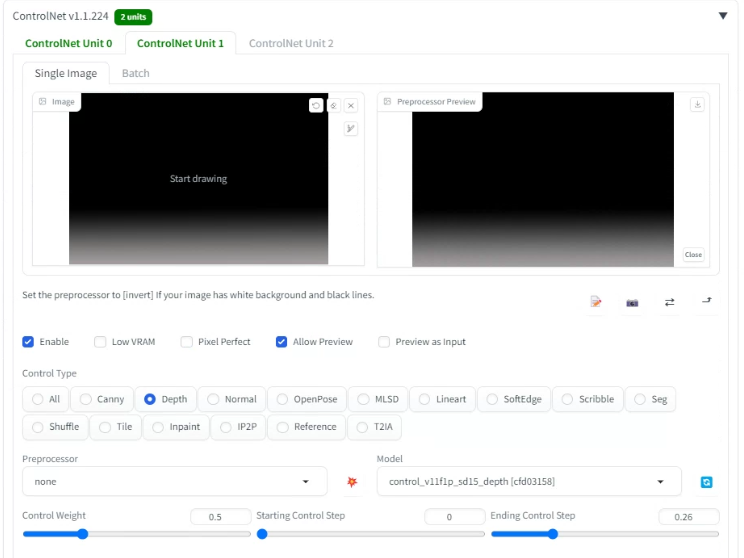Click the image icon in the Image label

coord(43,102)
